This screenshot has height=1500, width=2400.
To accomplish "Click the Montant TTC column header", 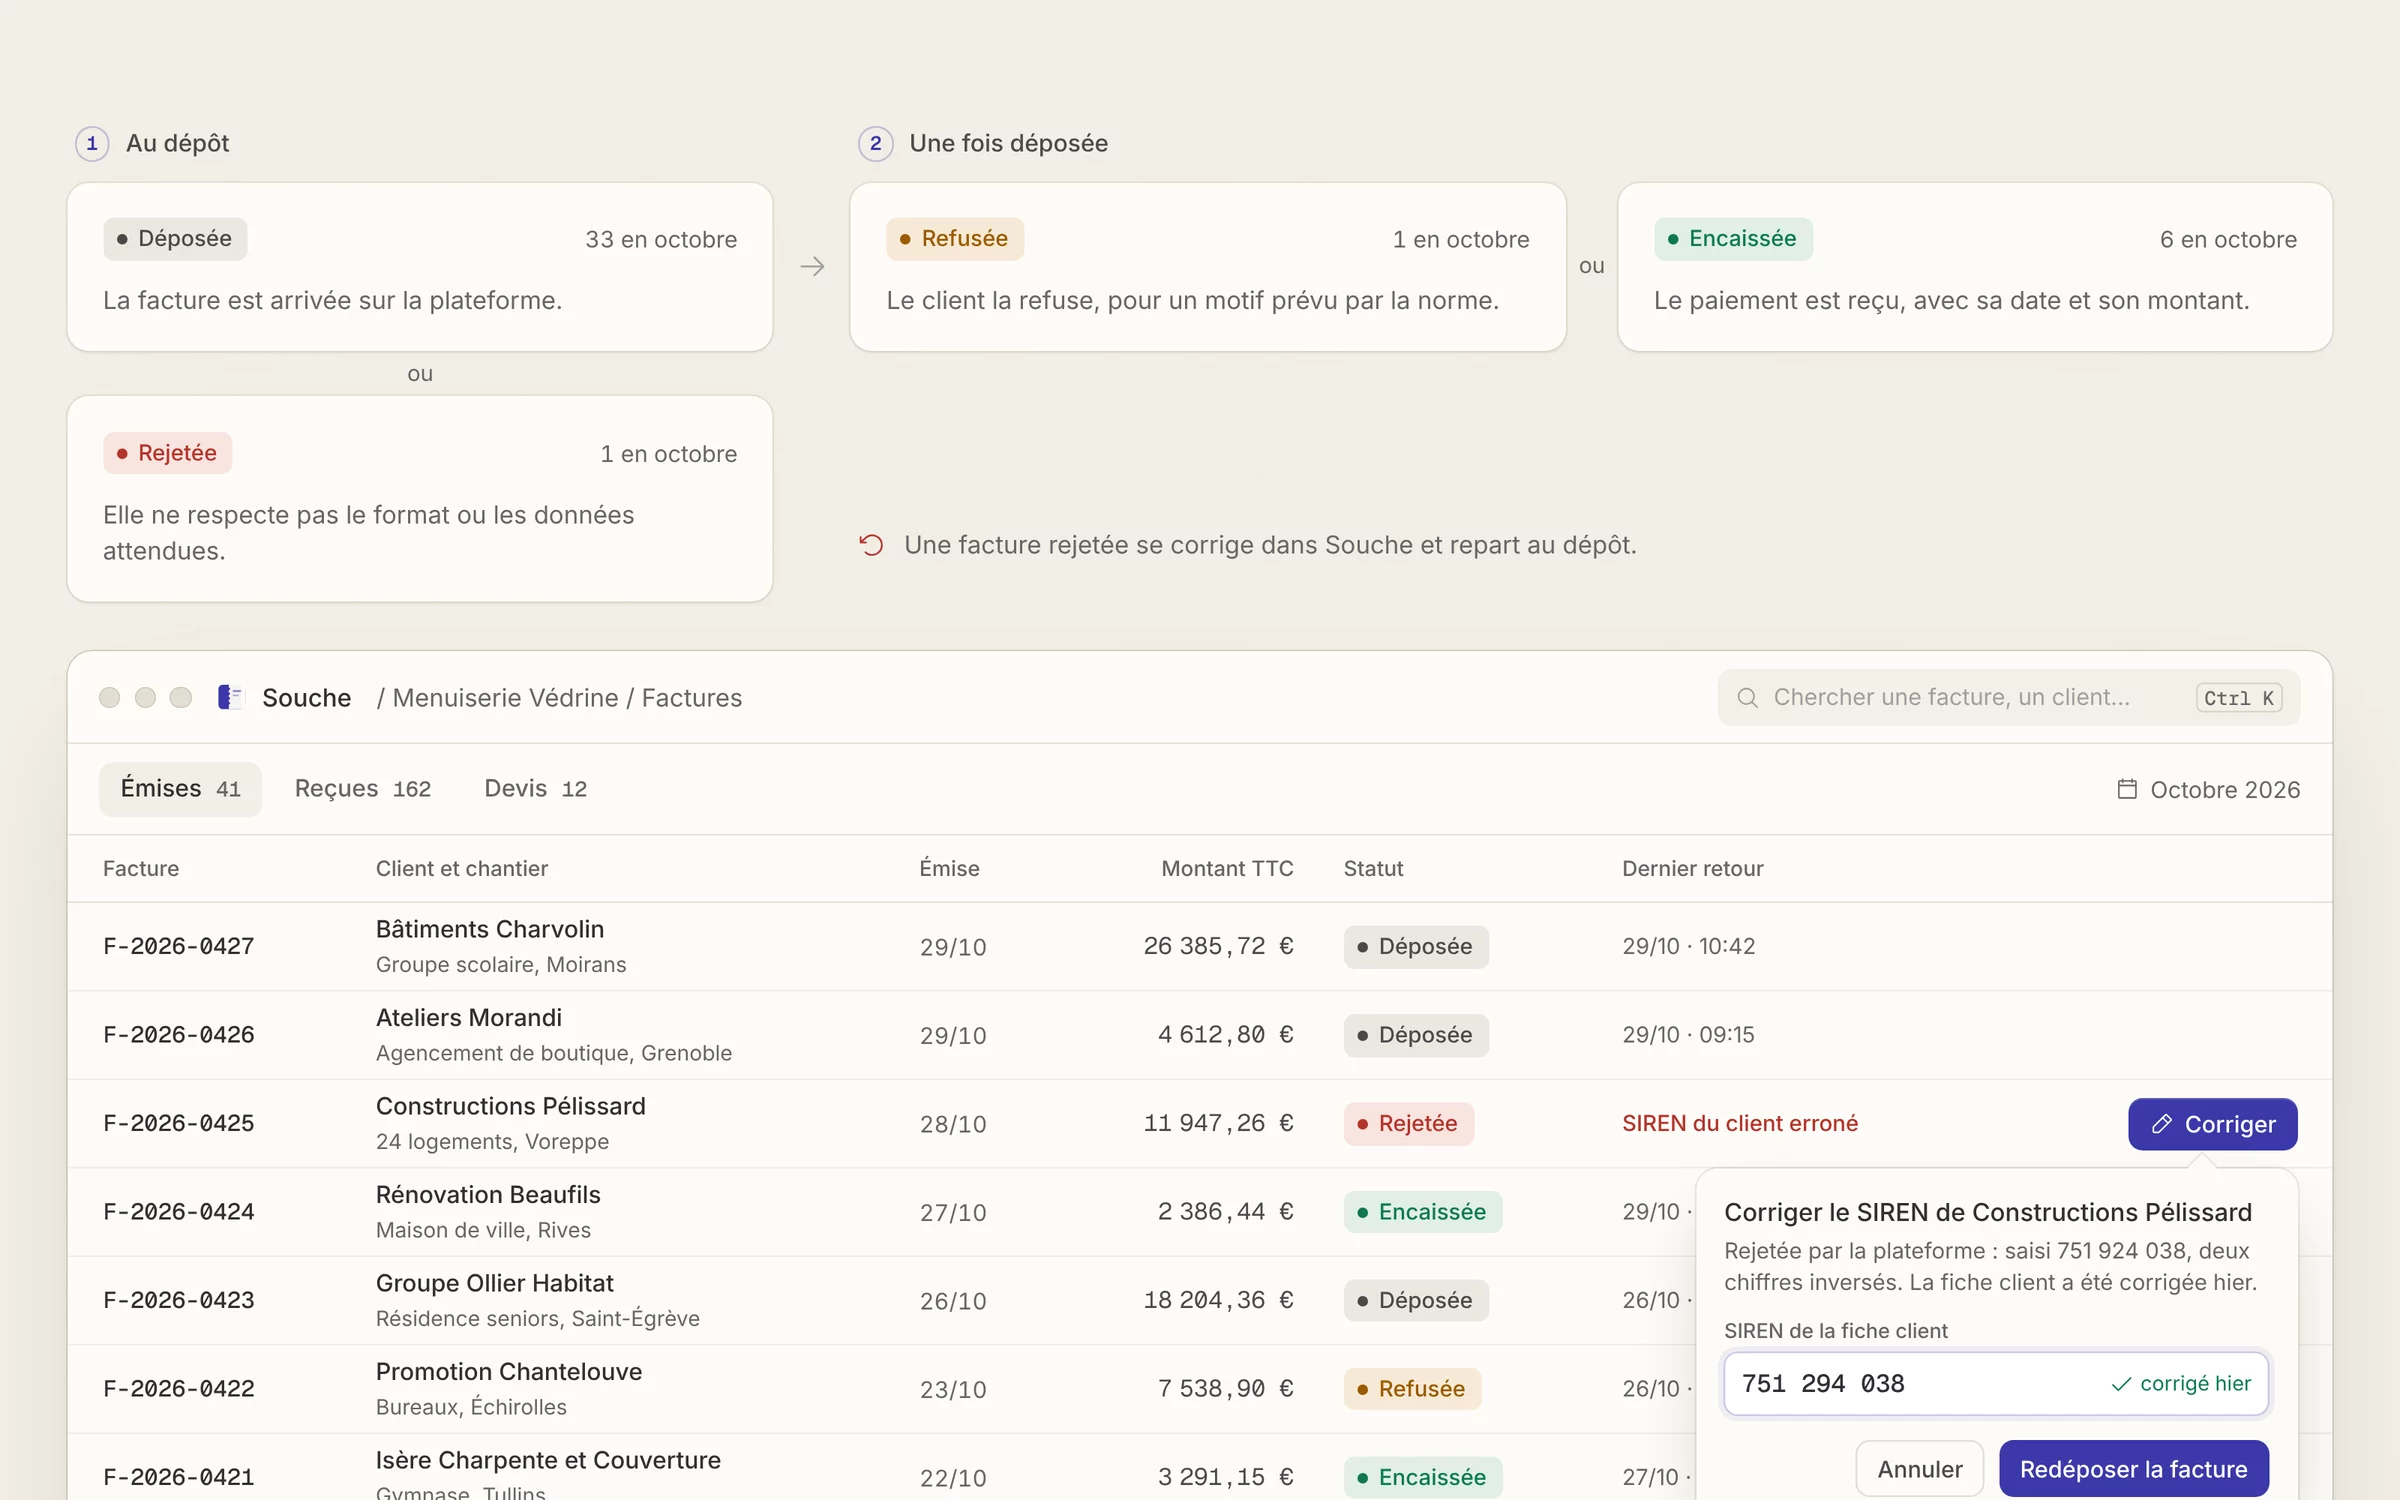I will coord(1227,868).
